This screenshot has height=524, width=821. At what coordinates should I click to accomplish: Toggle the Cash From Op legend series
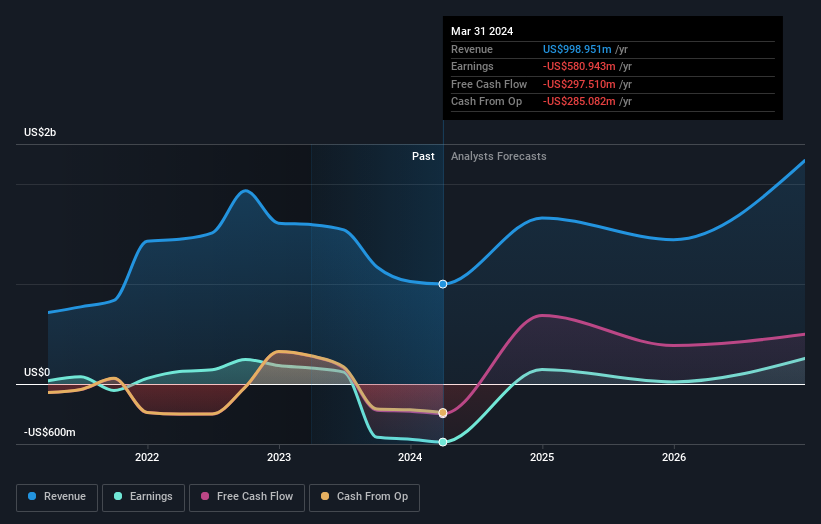364,497
